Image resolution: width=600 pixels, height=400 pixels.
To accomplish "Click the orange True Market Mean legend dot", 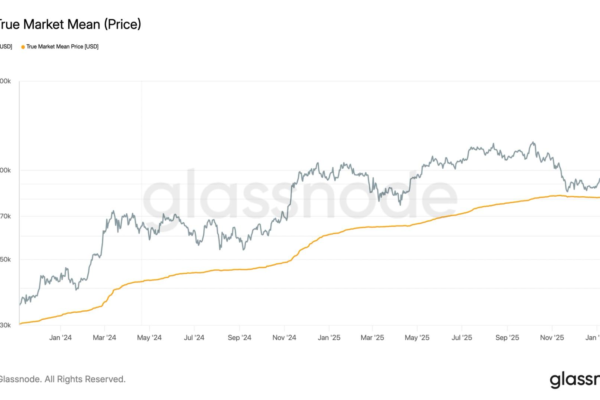I will click(x=23, y=47).
